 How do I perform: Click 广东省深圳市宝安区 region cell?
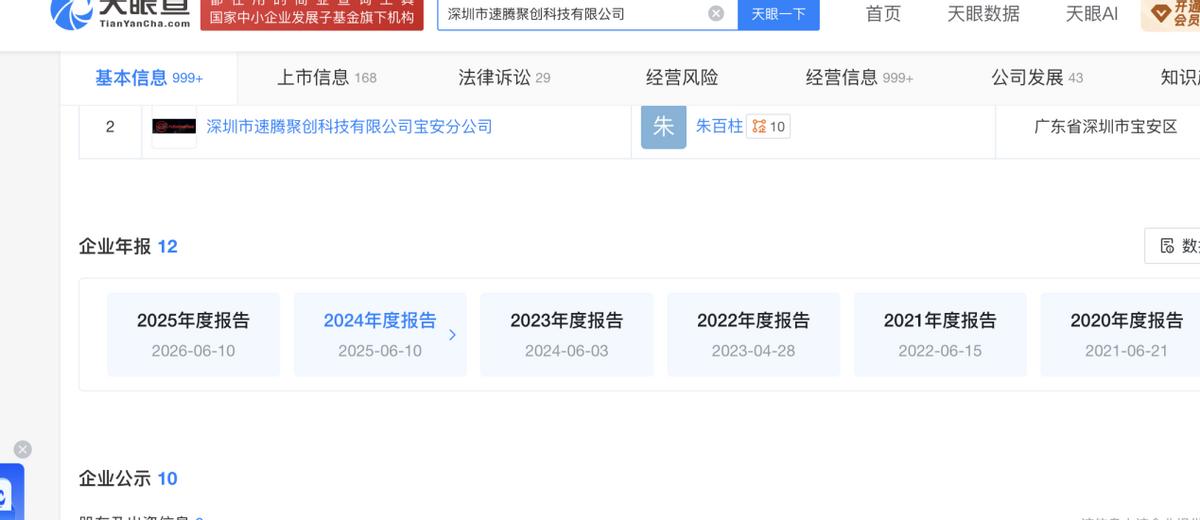(1105, 127)
